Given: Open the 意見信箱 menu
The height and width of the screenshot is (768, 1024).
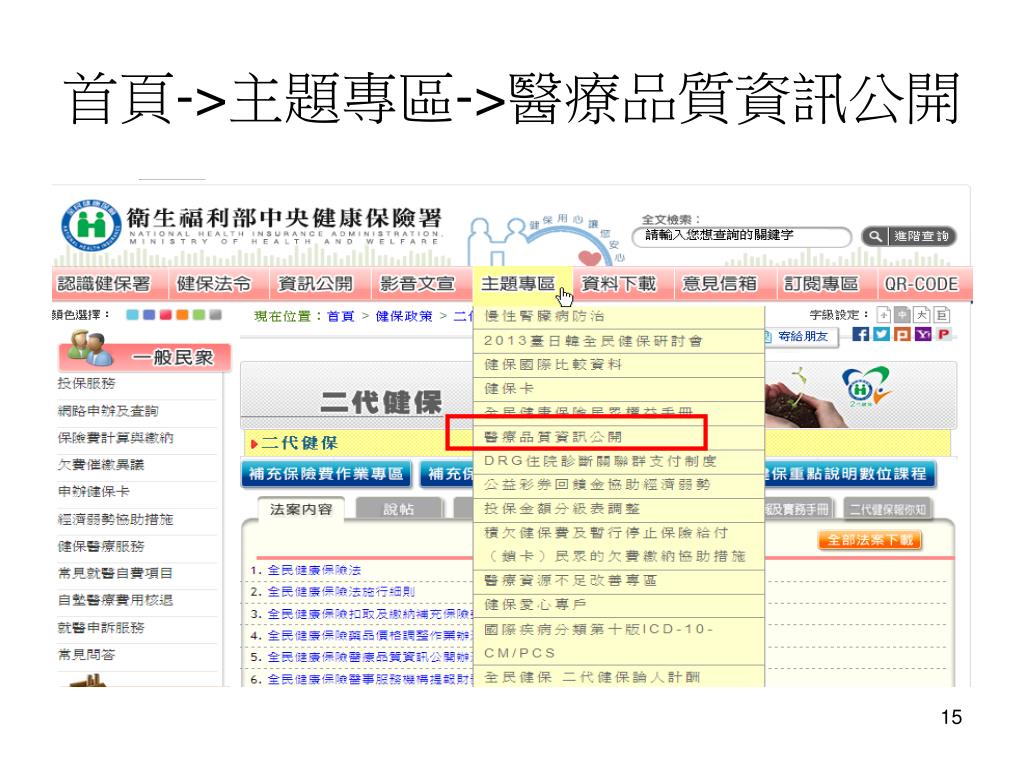Looking at the screenshot, I should point(720,283).
